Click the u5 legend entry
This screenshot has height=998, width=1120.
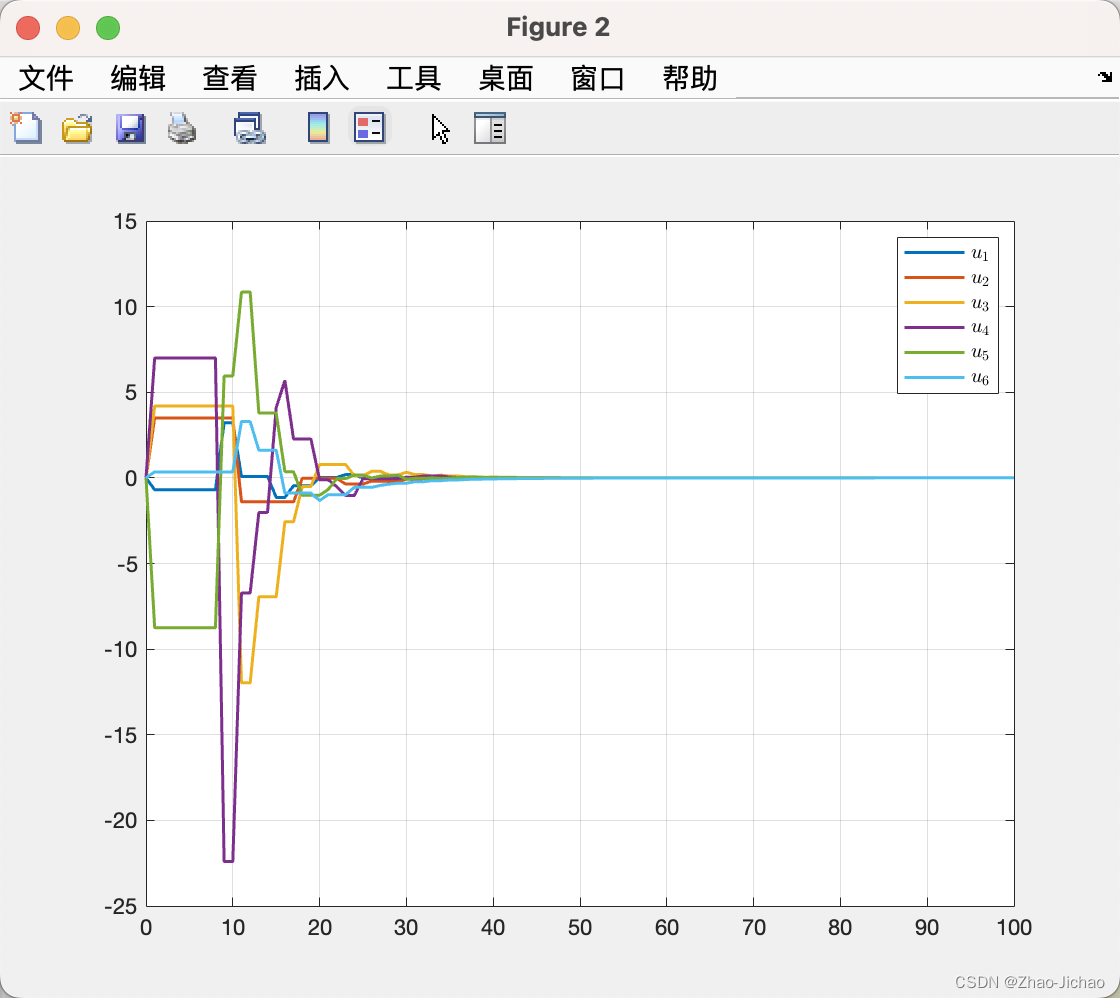[947, 352]
